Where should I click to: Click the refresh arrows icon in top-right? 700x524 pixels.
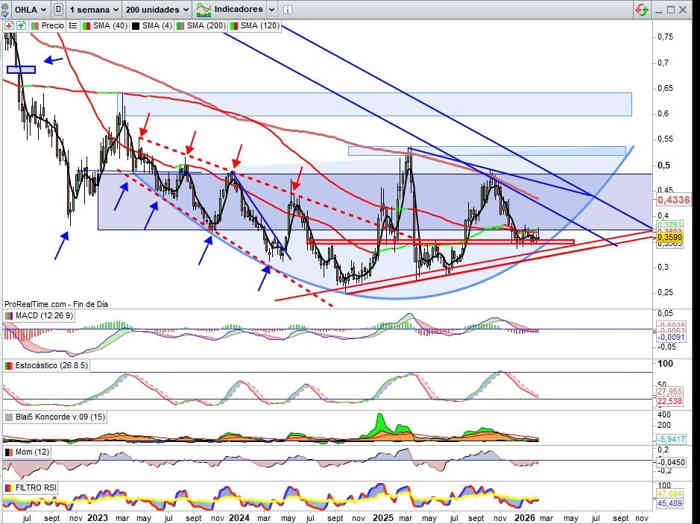pos(641,9)
